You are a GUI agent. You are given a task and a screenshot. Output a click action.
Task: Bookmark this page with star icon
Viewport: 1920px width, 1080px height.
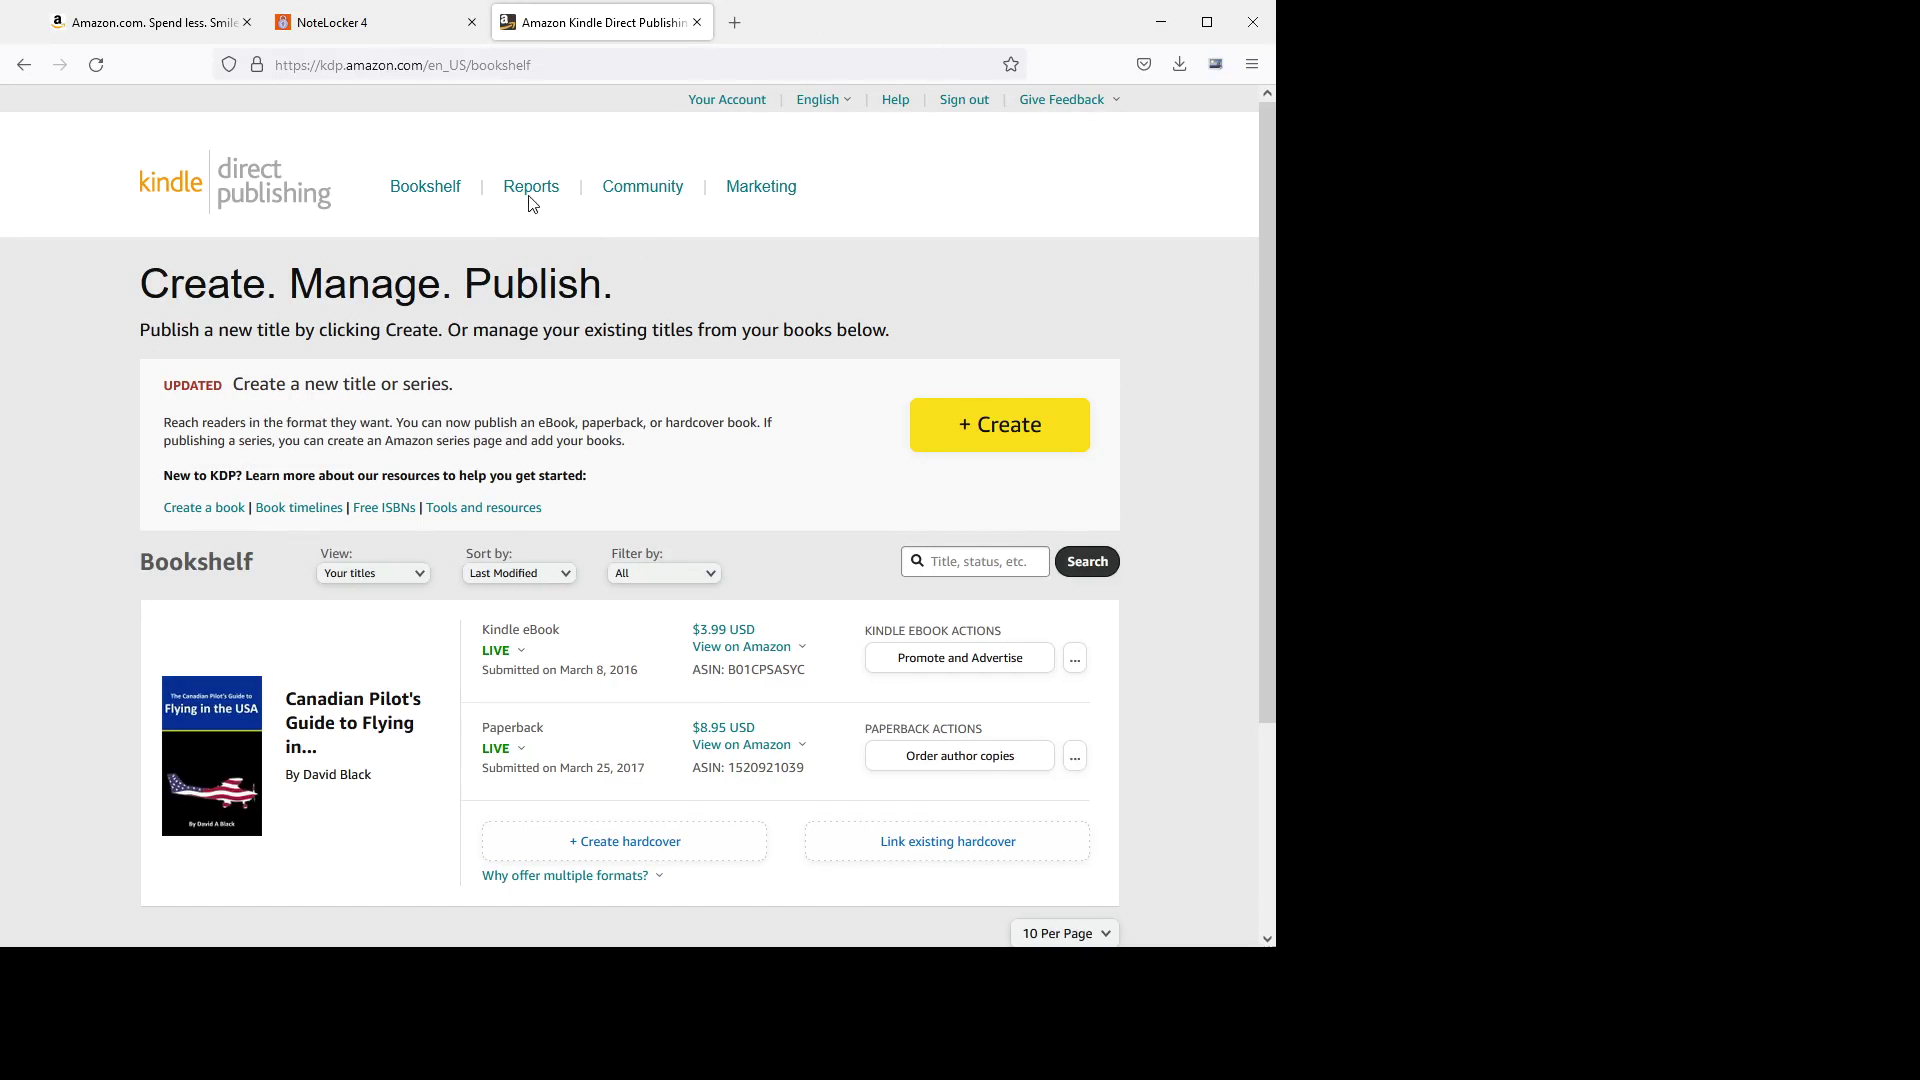[1011, 65]
